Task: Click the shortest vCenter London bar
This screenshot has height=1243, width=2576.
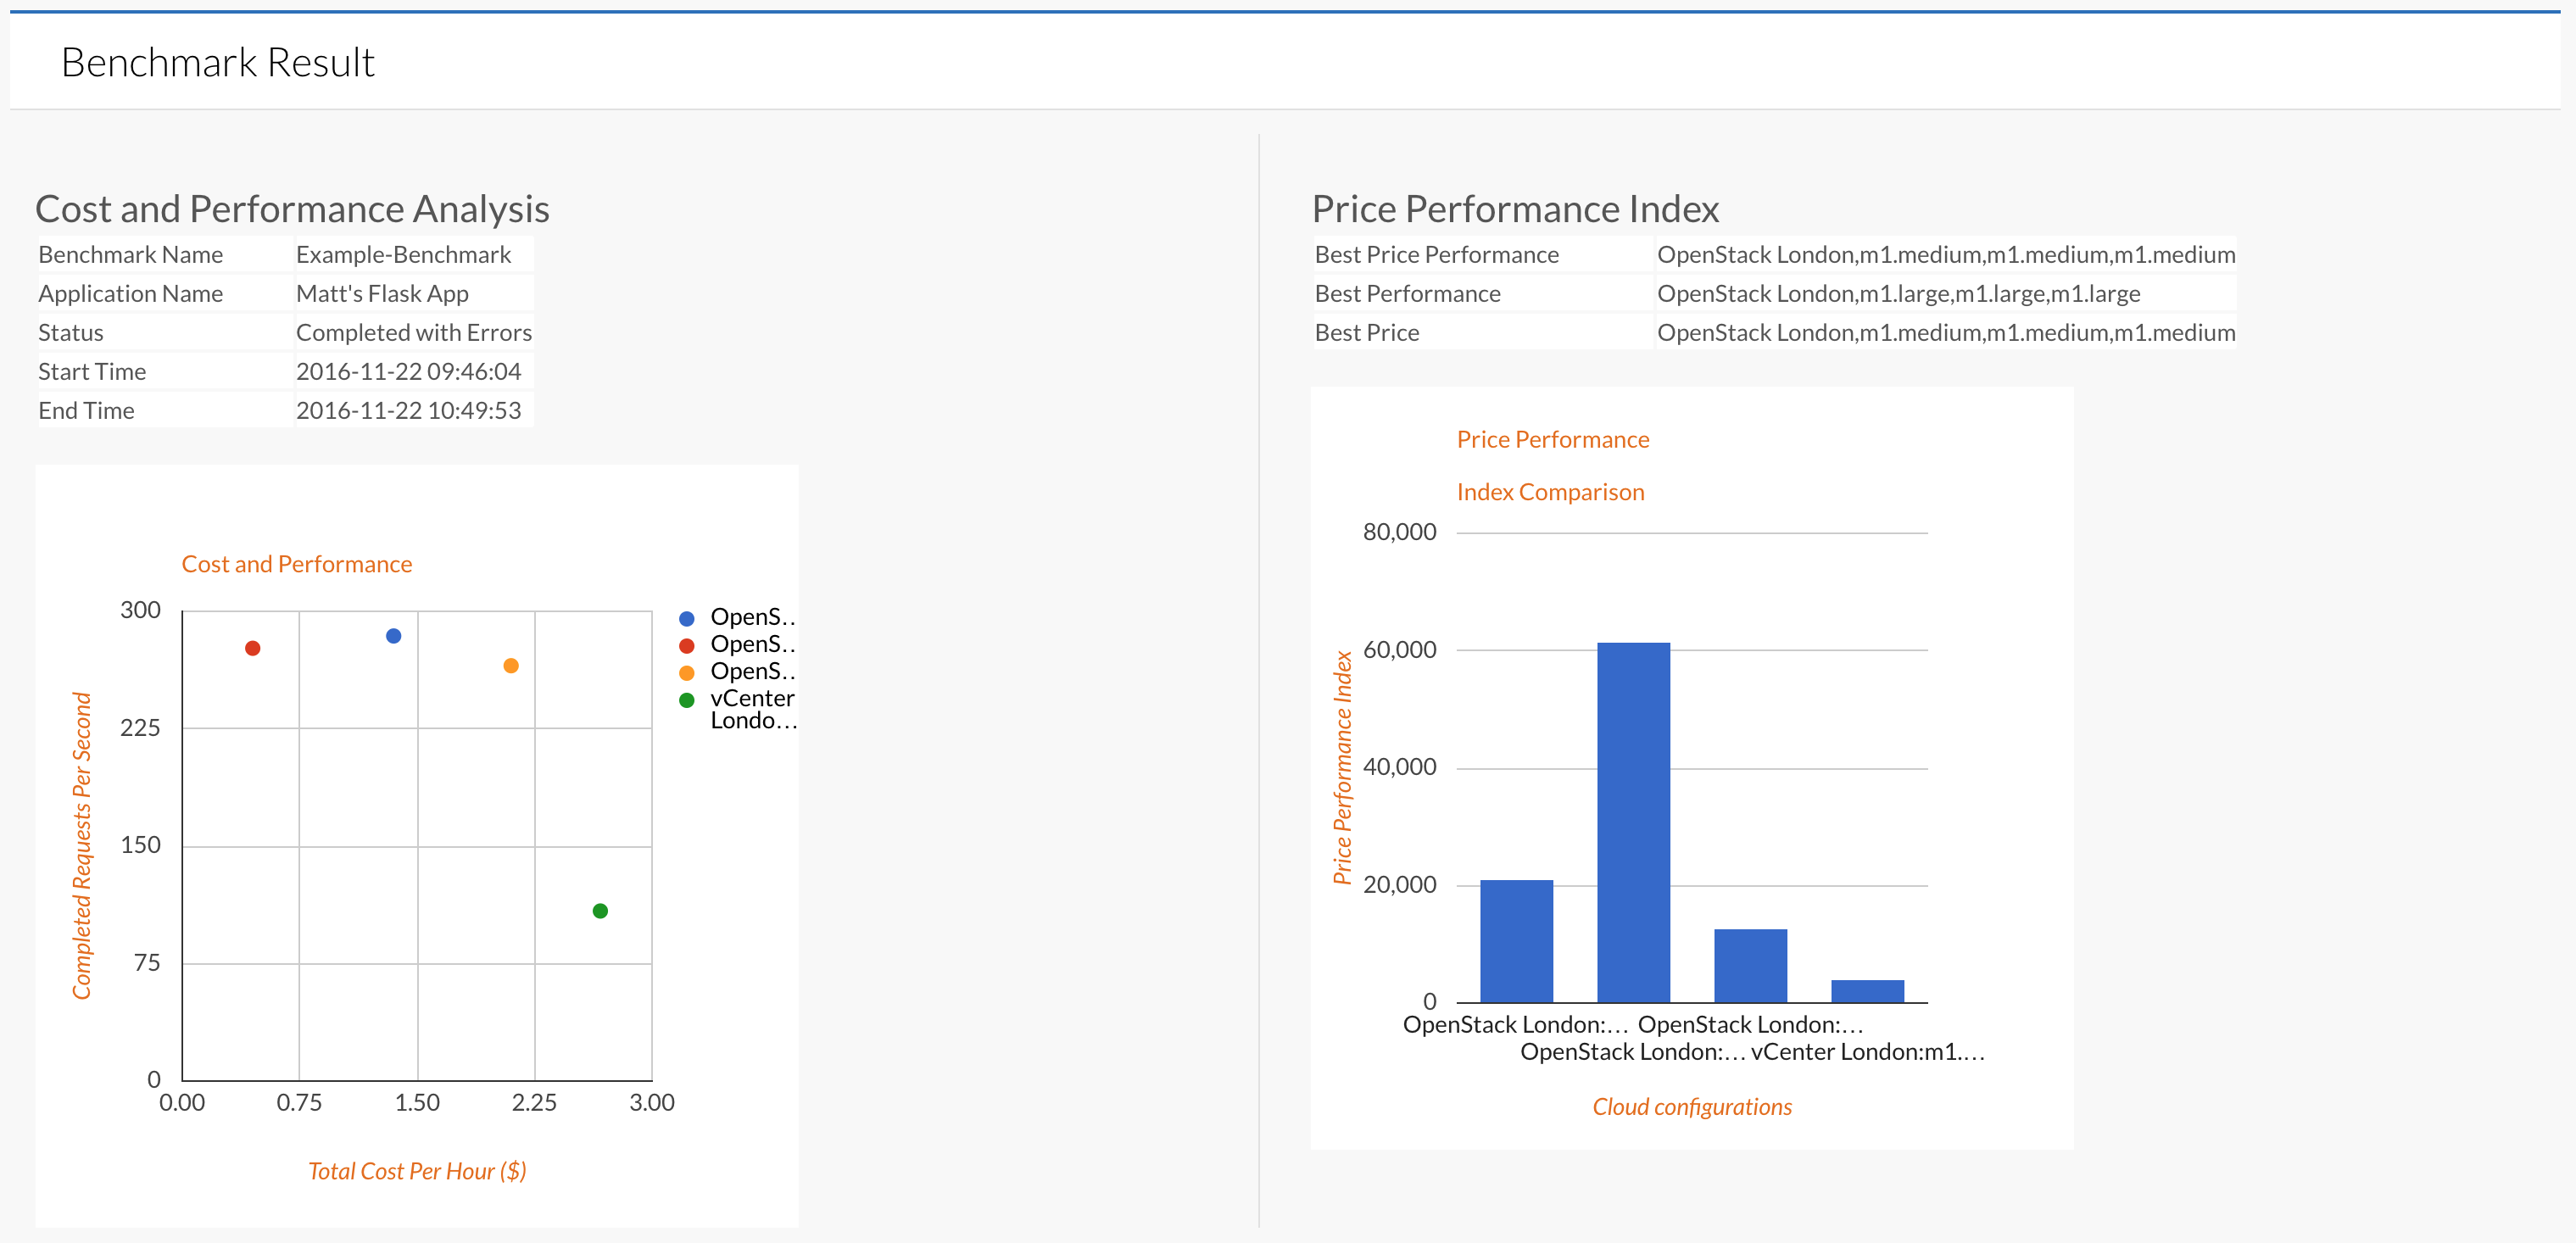Action: 1867,991
